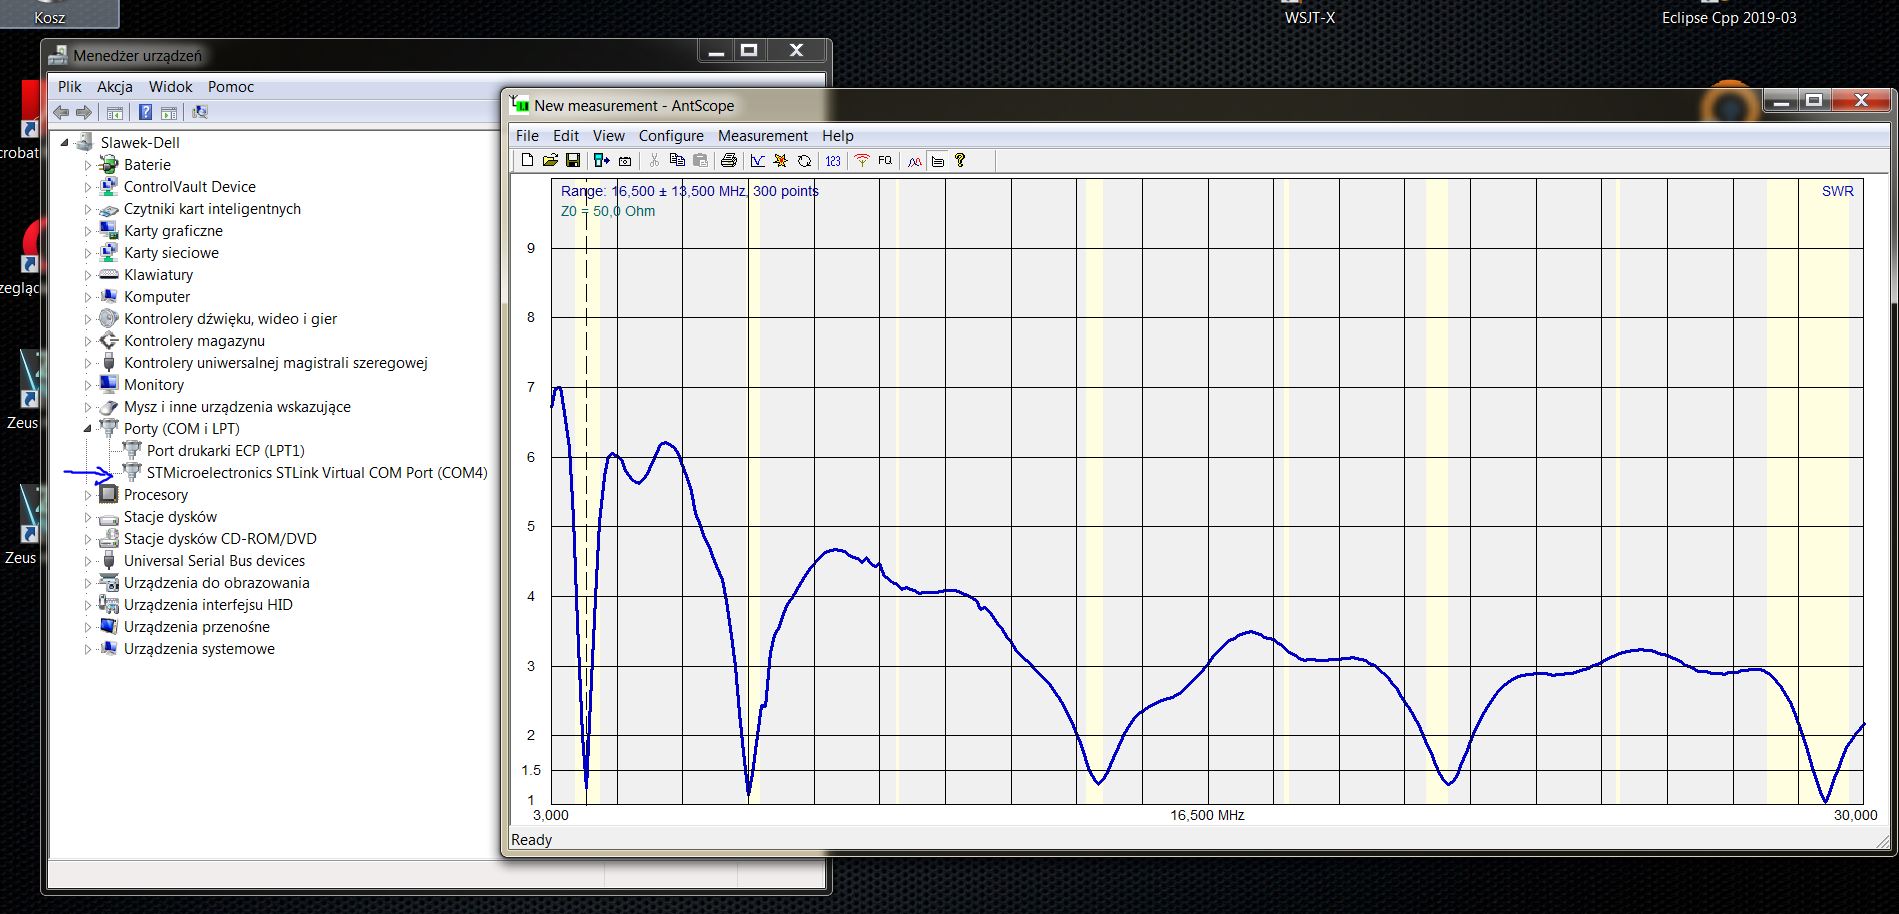
Task: Scan for hardware changes in Device Manager toolbar
Action: coord(200,112)
